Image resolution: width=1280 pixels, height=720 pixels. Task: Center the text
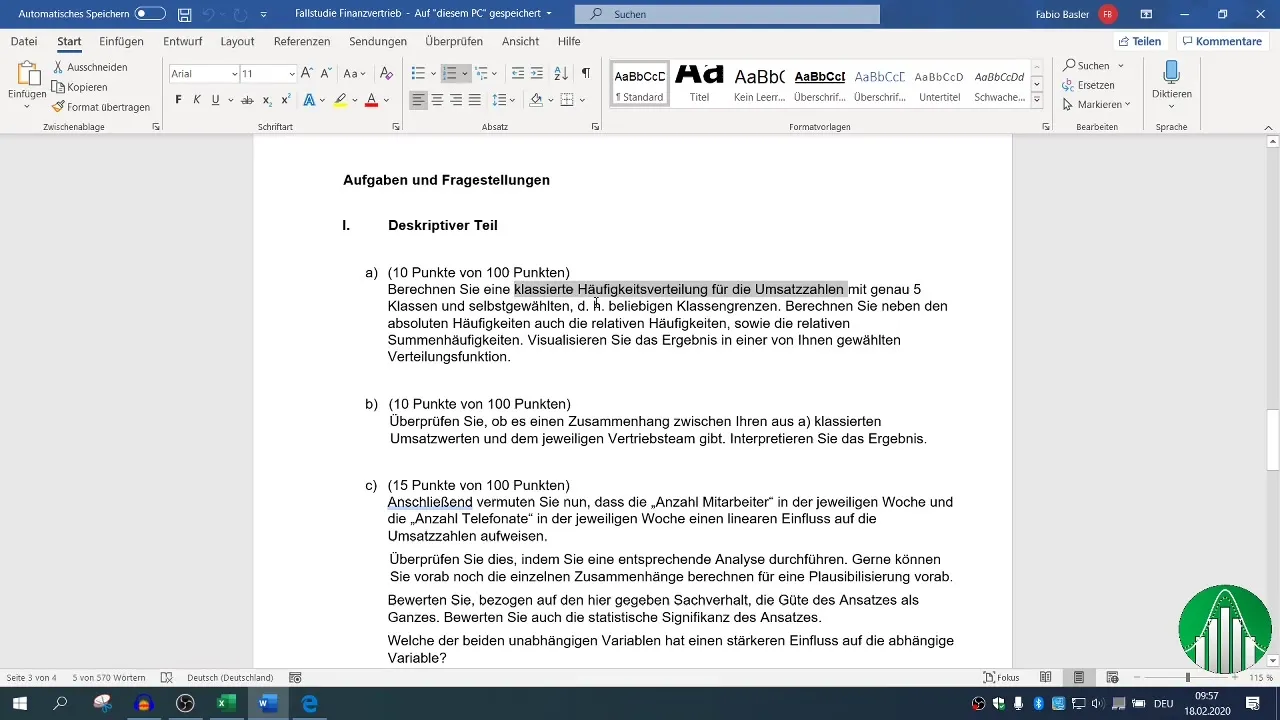(437, 100)
